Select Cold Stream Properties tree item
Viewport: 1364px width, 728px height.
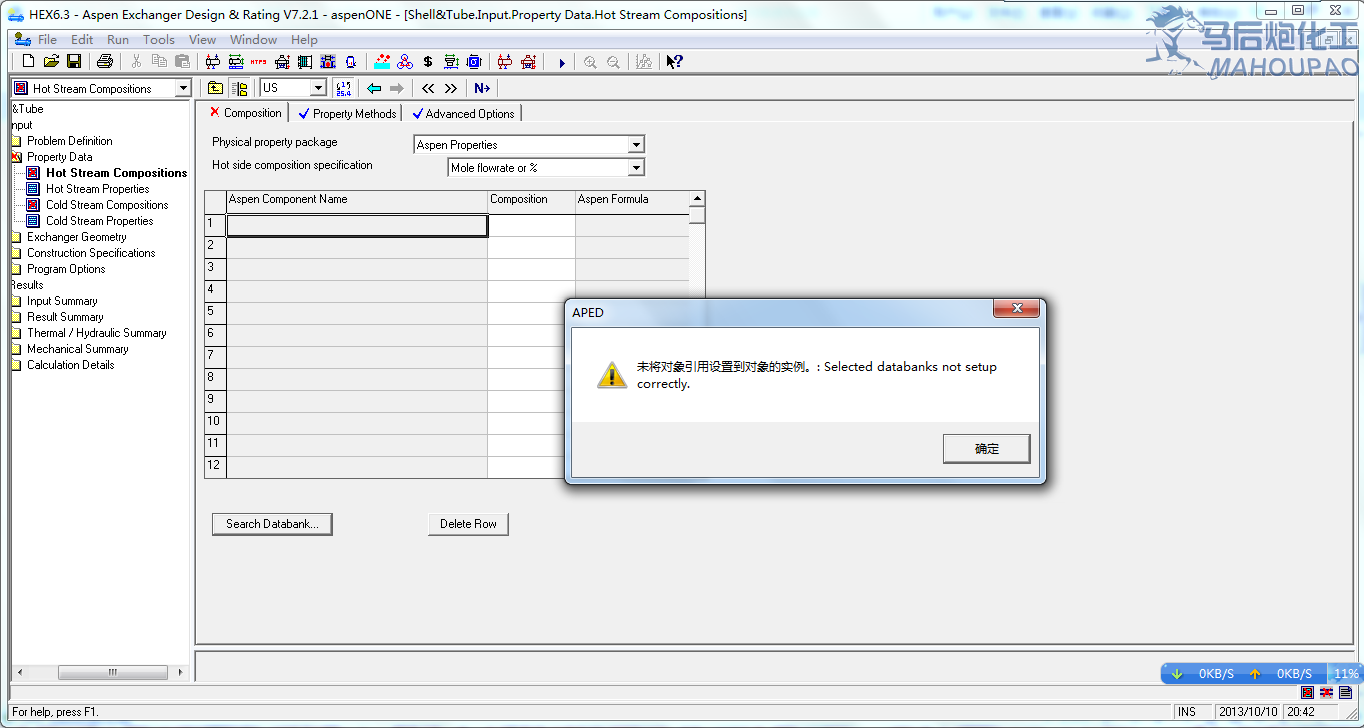point(99,221)
